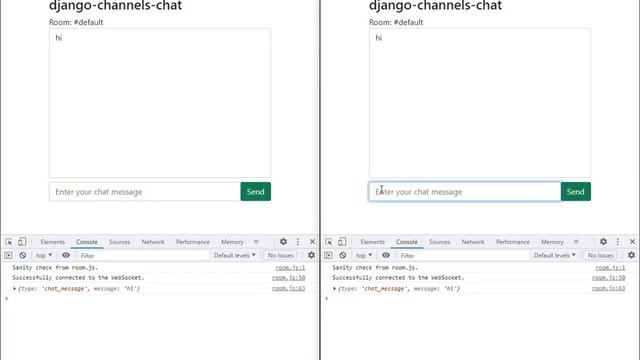Open Network tab in left DevTools
Screen dimensions: 640x360
[x=153, y=242]
